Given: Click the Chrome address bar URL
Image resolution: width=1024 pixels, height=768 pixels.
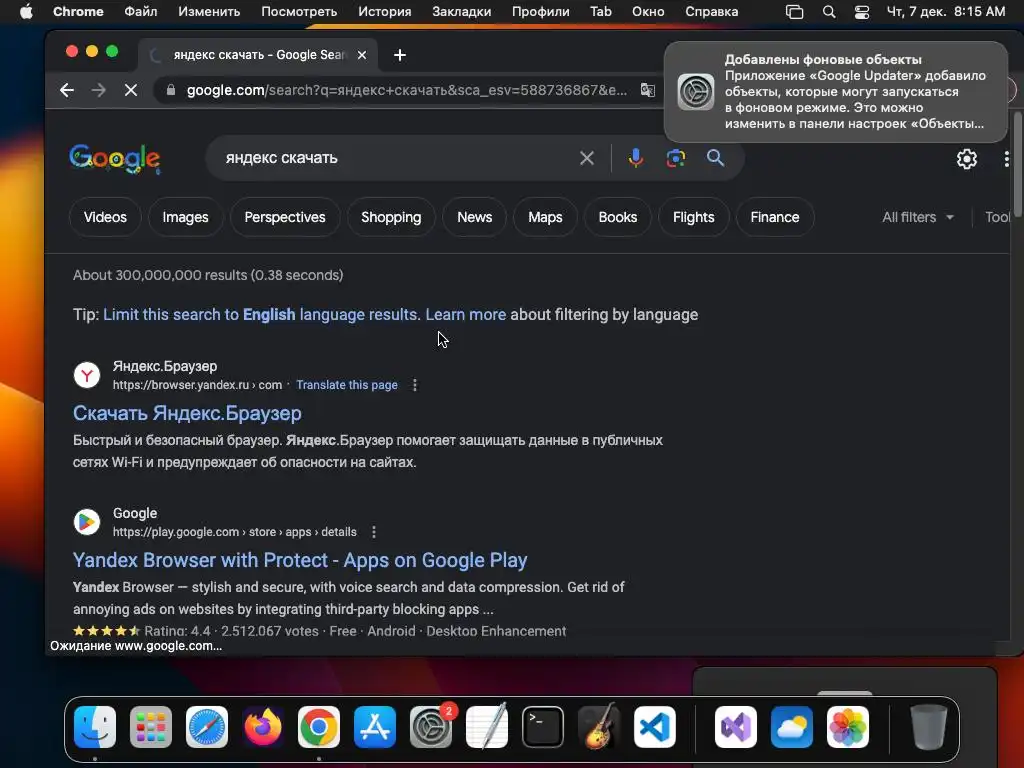Looking at the screenshot, I should tap(406, 90).
